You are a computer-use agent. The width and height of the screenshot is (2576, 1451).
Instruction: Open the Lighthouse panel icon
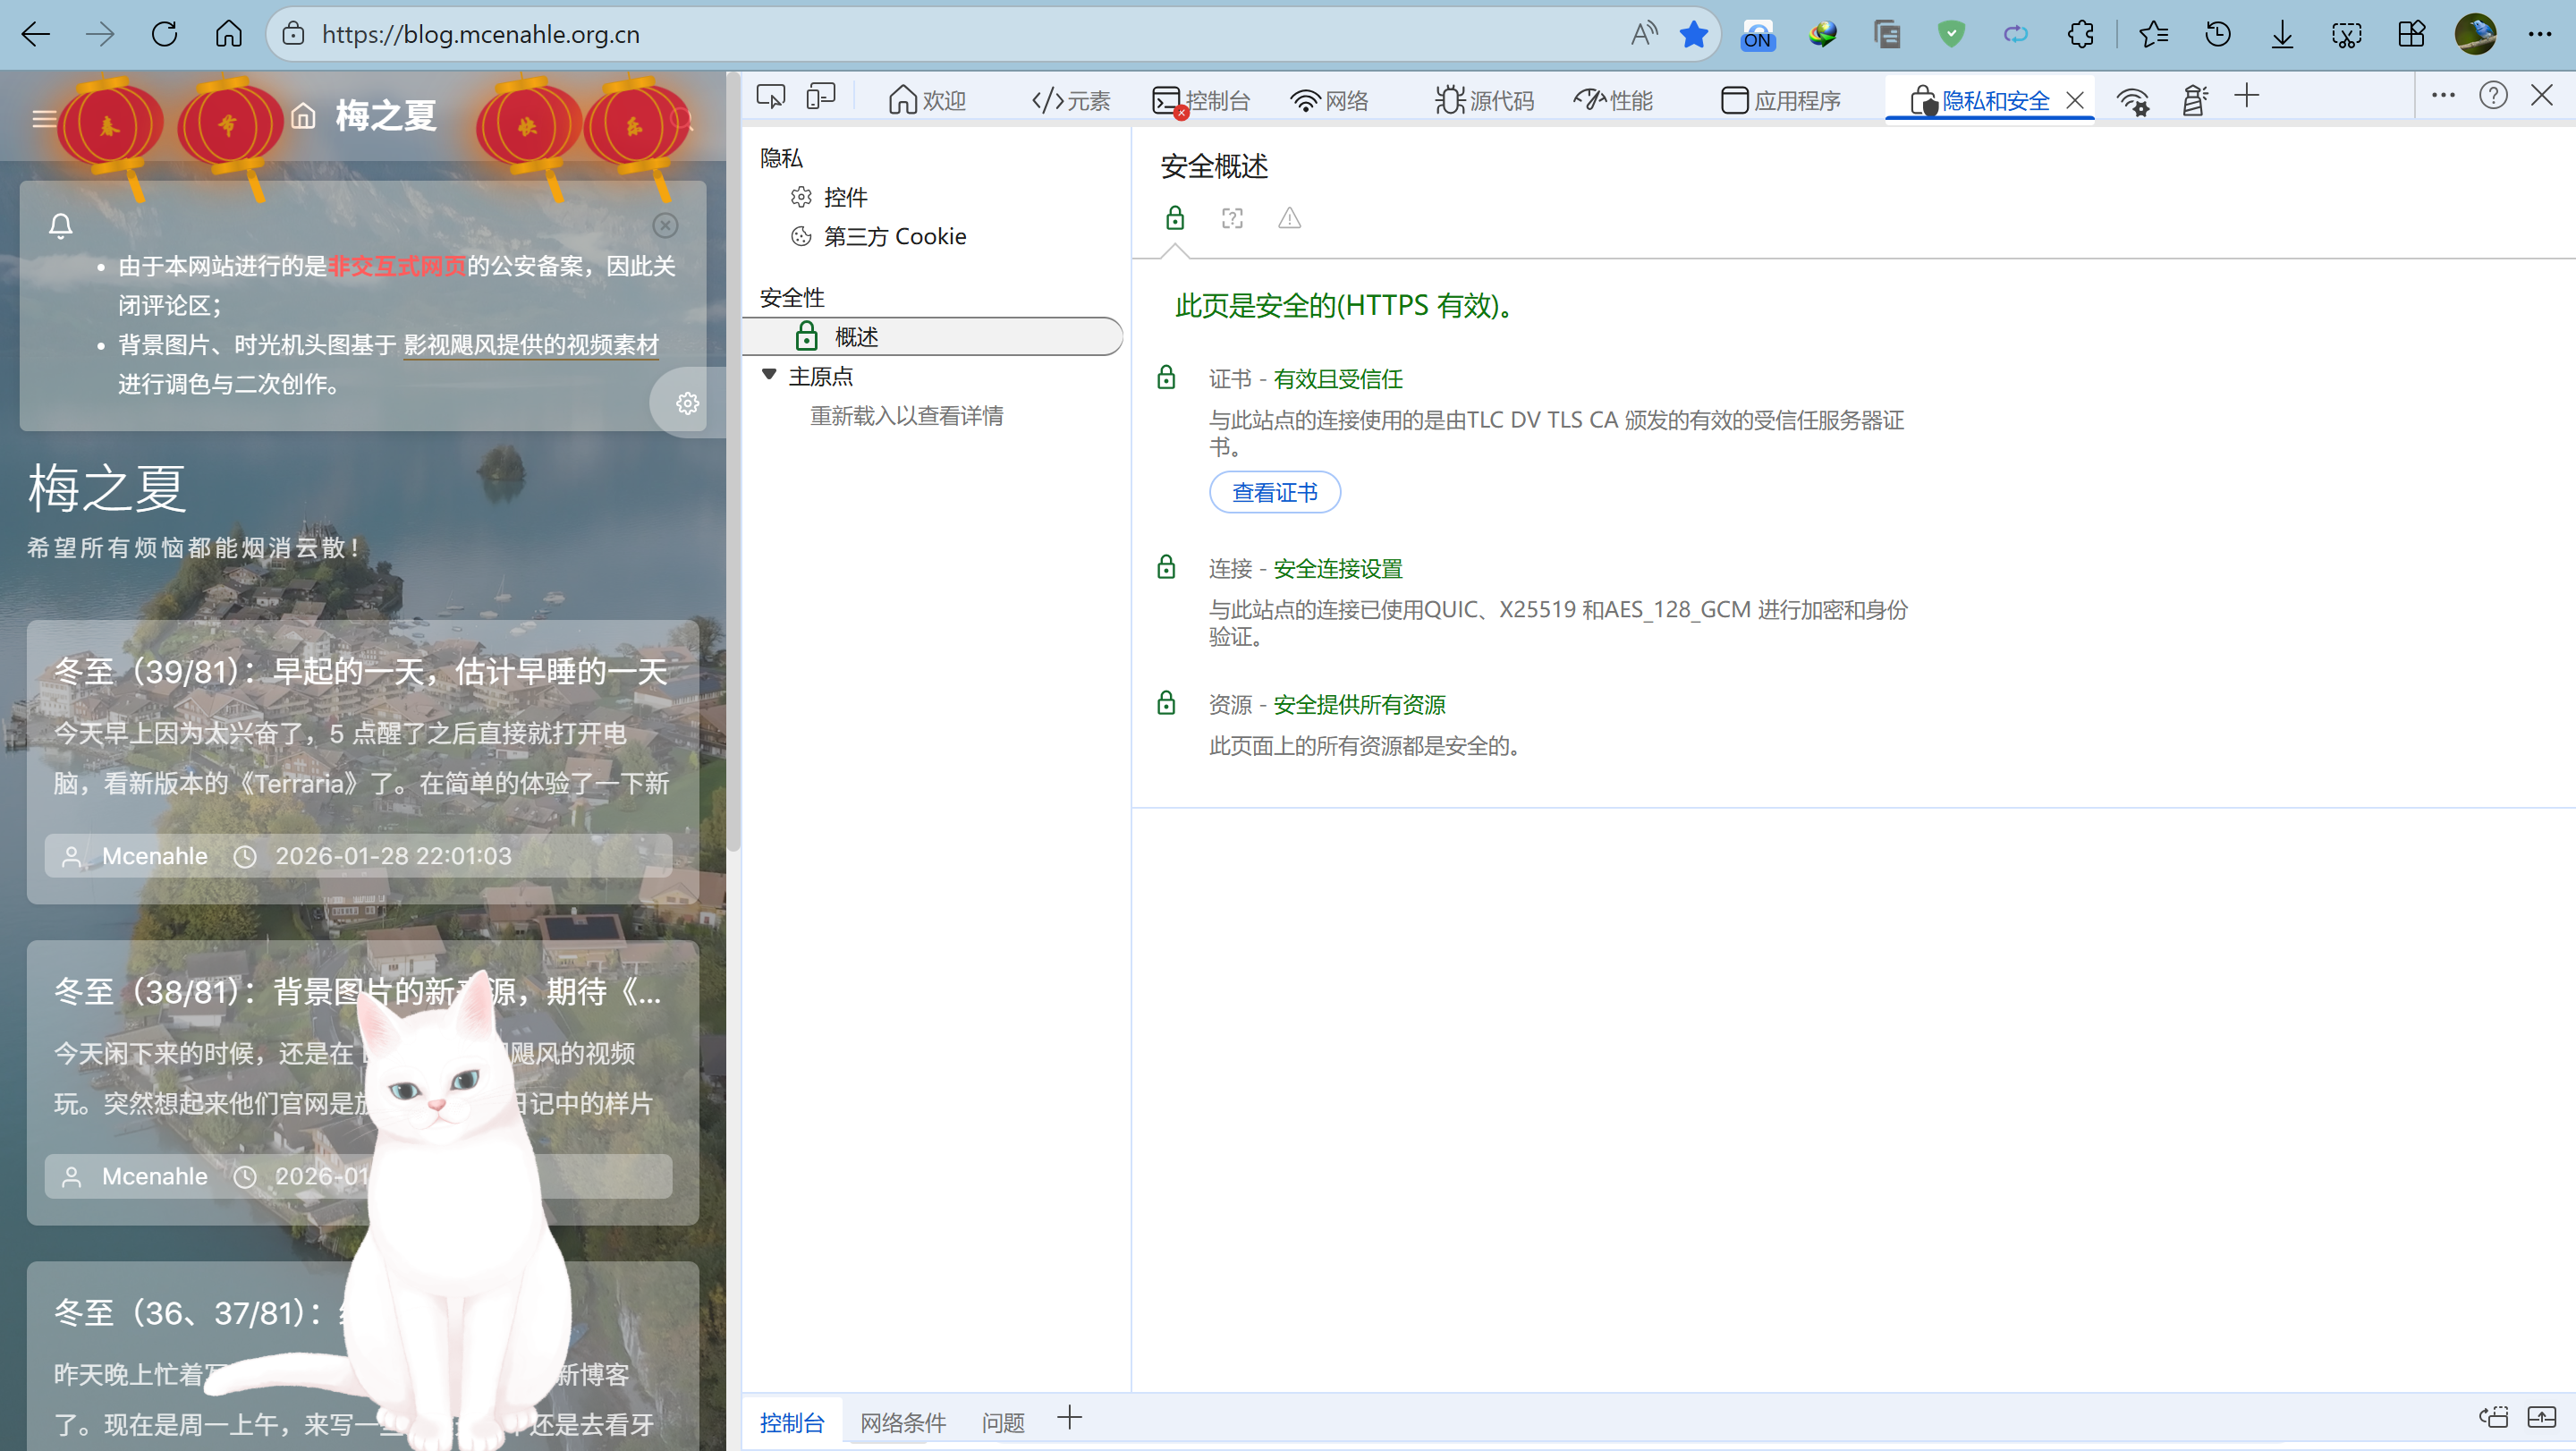coord(2194,98)
